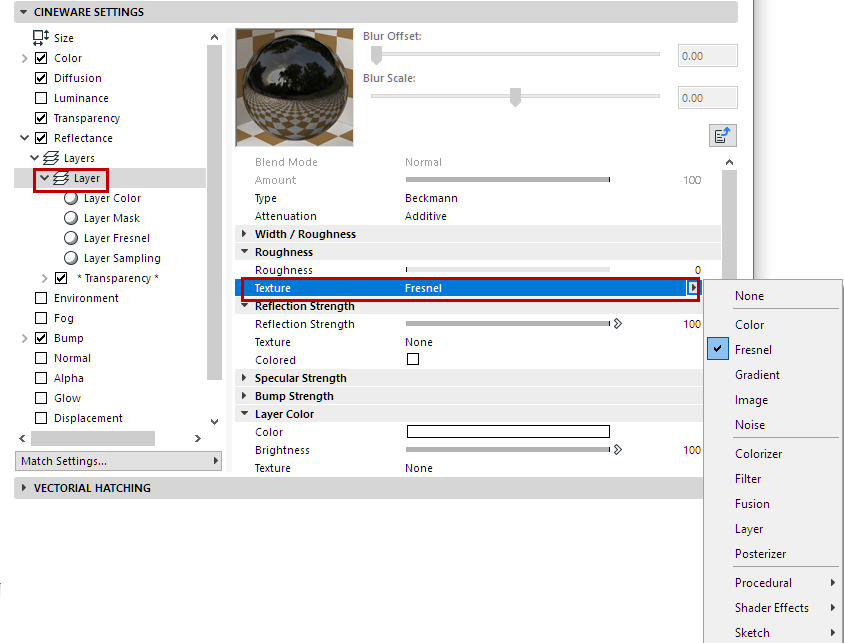Click the checkmark icon next to Fresnel in the menu
Screen dimensions: 844x643
717,349
